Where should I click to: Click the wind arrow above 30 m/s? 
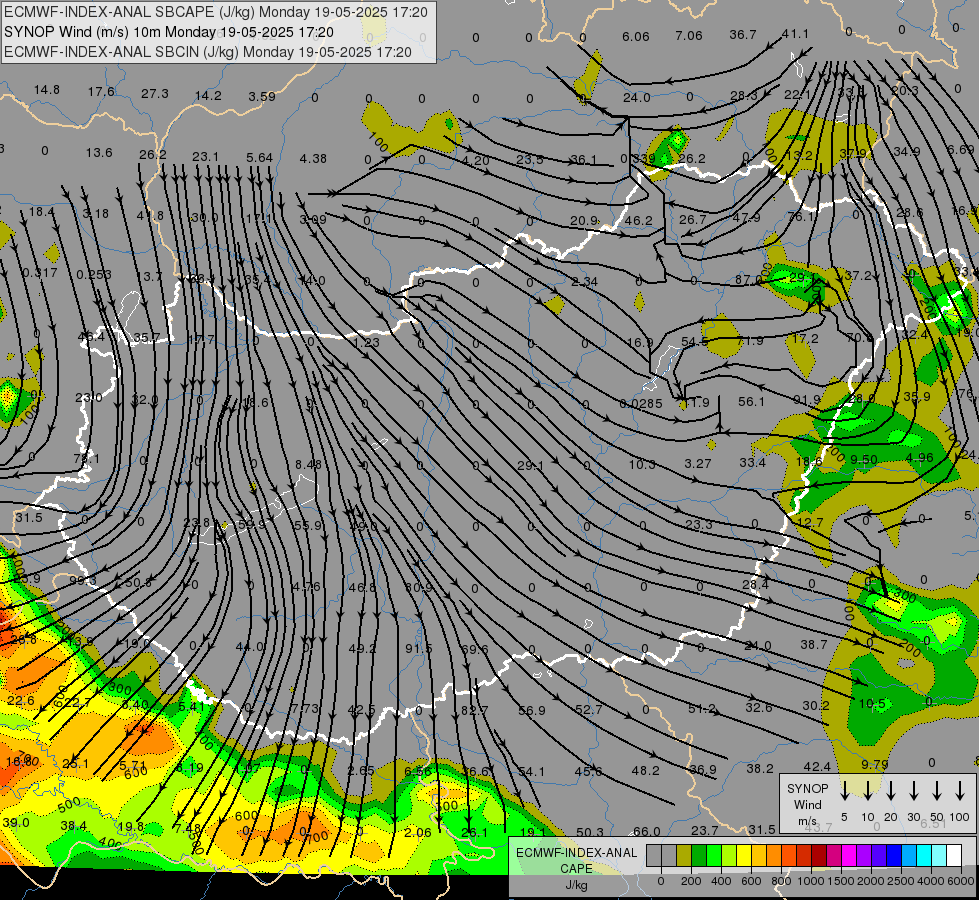913,789
